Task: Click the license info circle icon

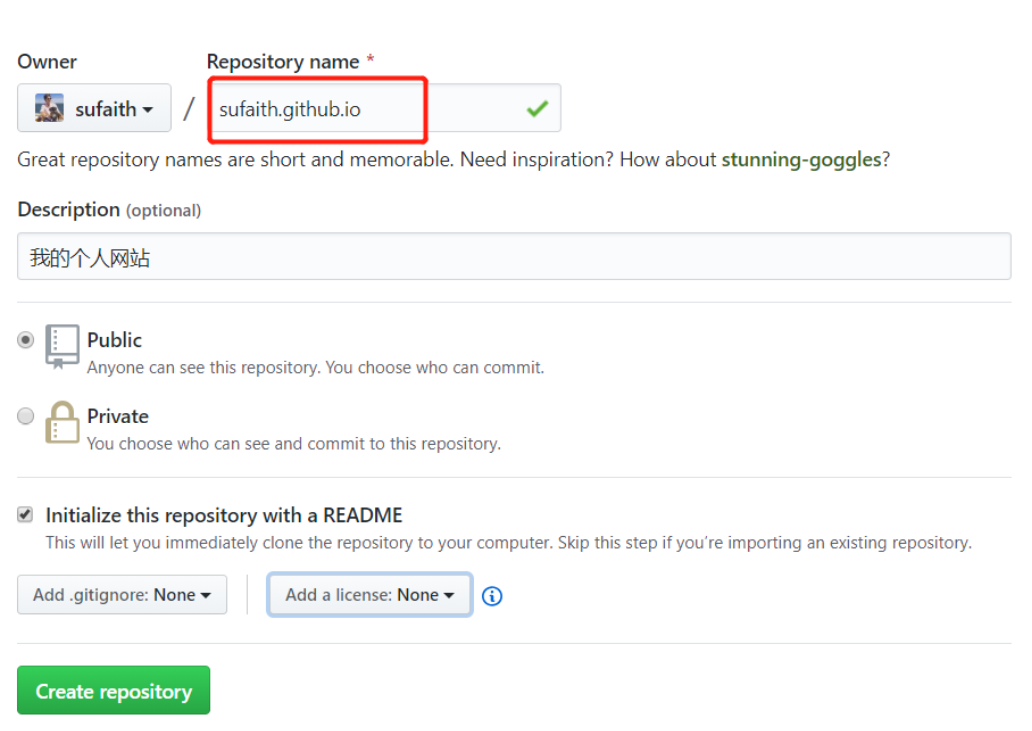Action: [492, 596]
